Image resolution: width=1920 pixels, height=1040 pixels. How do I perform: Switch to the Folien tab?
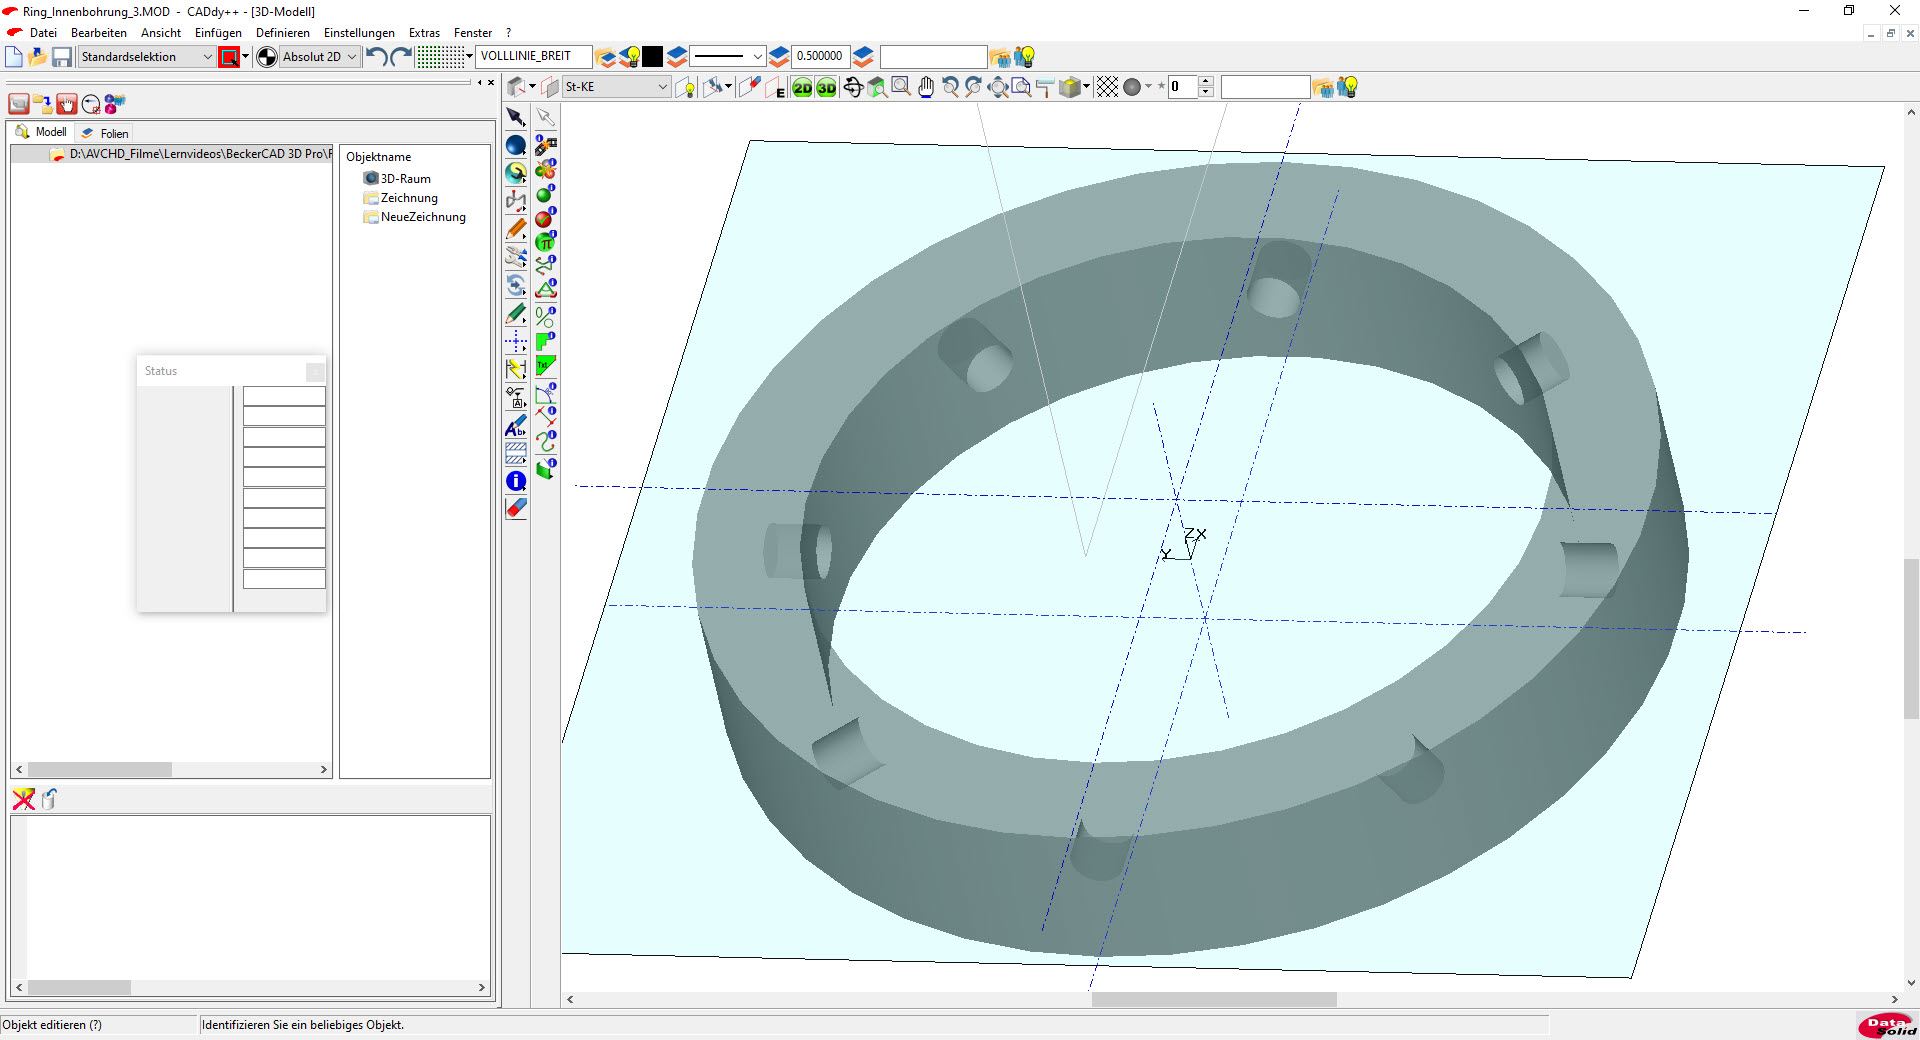click(x=113, y=133)
